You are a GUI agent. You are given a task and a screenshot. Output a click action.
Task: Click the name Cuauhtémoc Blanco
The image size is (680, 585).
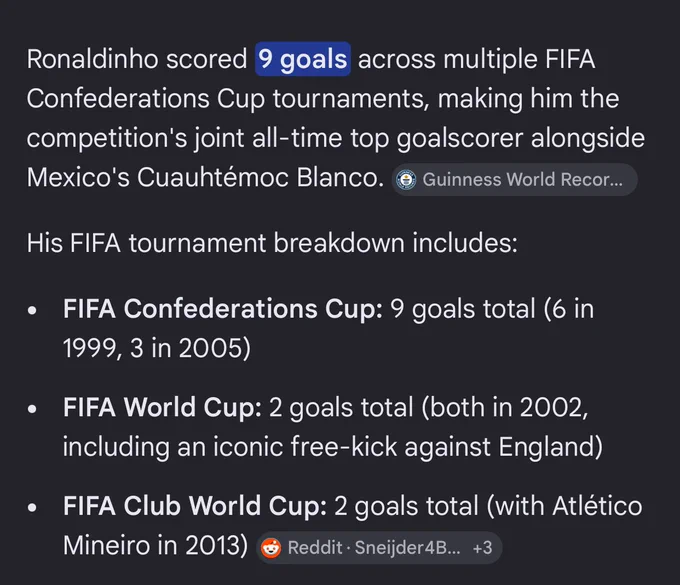(x=260, y=177)
